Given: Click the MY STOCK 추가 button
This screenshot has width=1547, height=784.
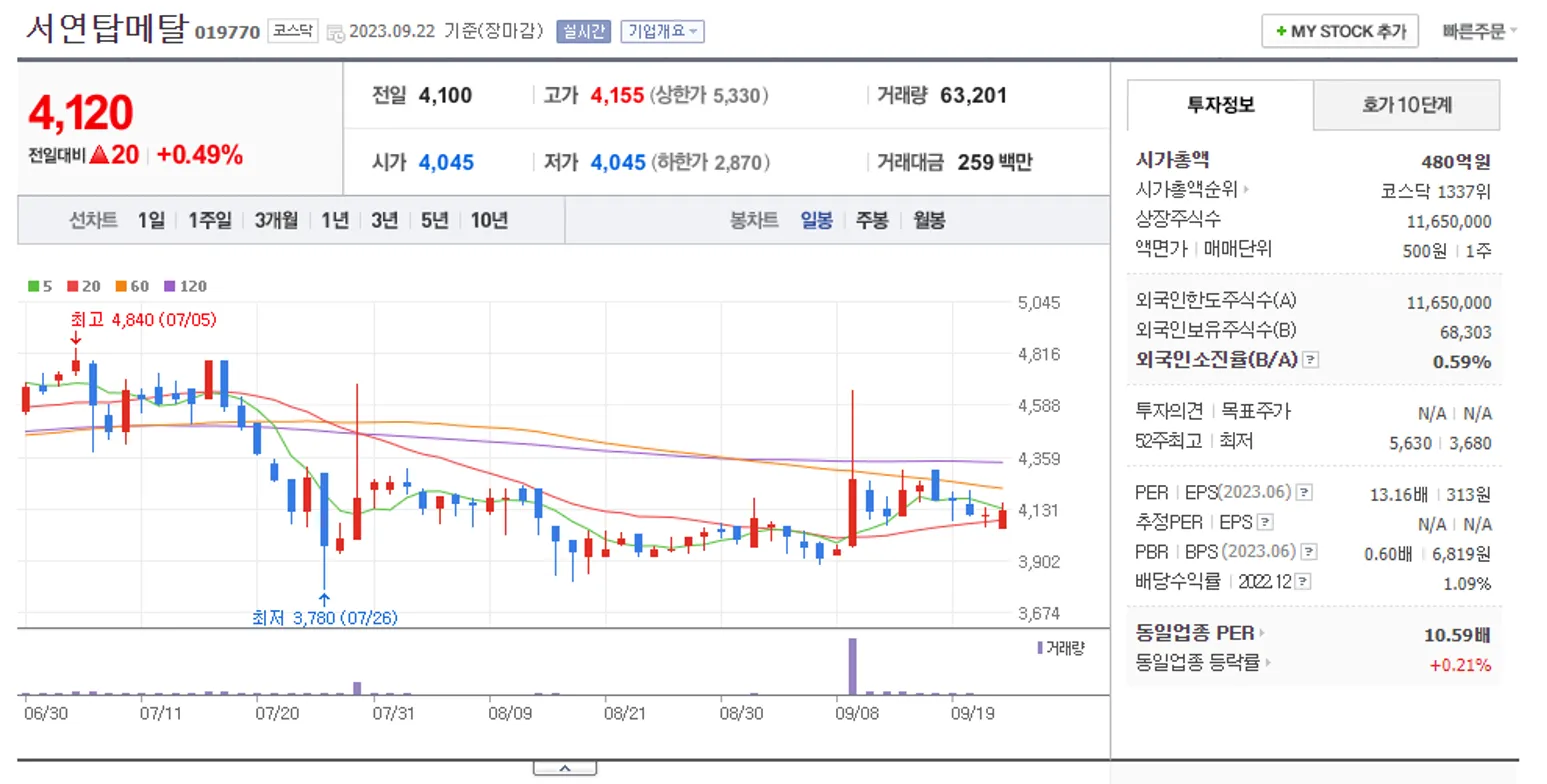Looking at the screenshot, I should point(1340,32).
